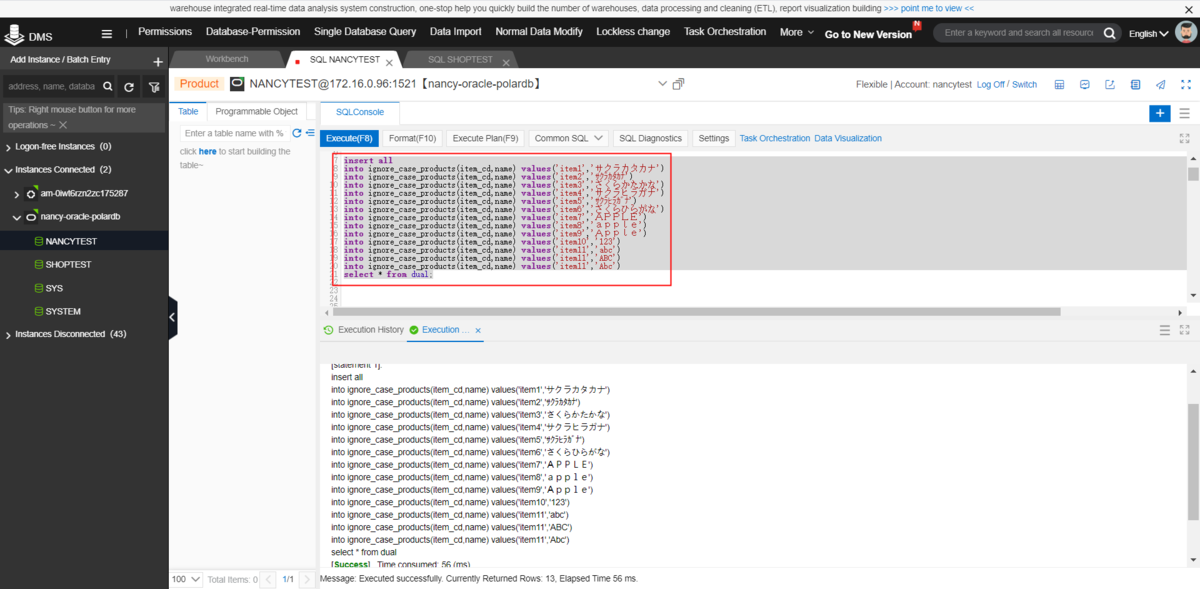Add a new SQL console tab

coord(1159,113)
